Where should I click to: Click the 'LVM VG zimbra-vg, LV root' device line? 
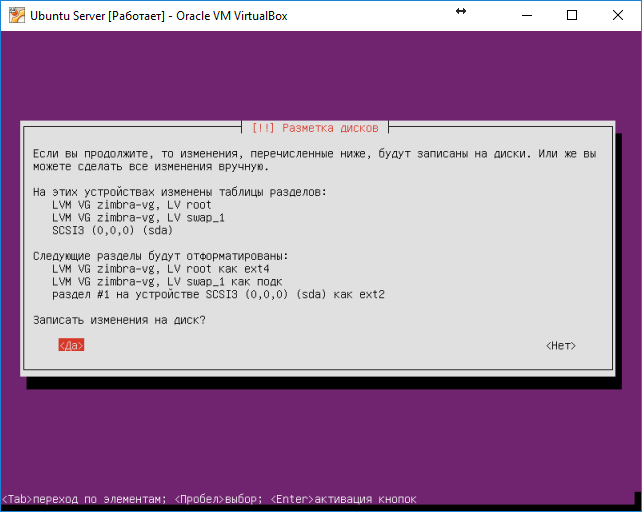131,205
